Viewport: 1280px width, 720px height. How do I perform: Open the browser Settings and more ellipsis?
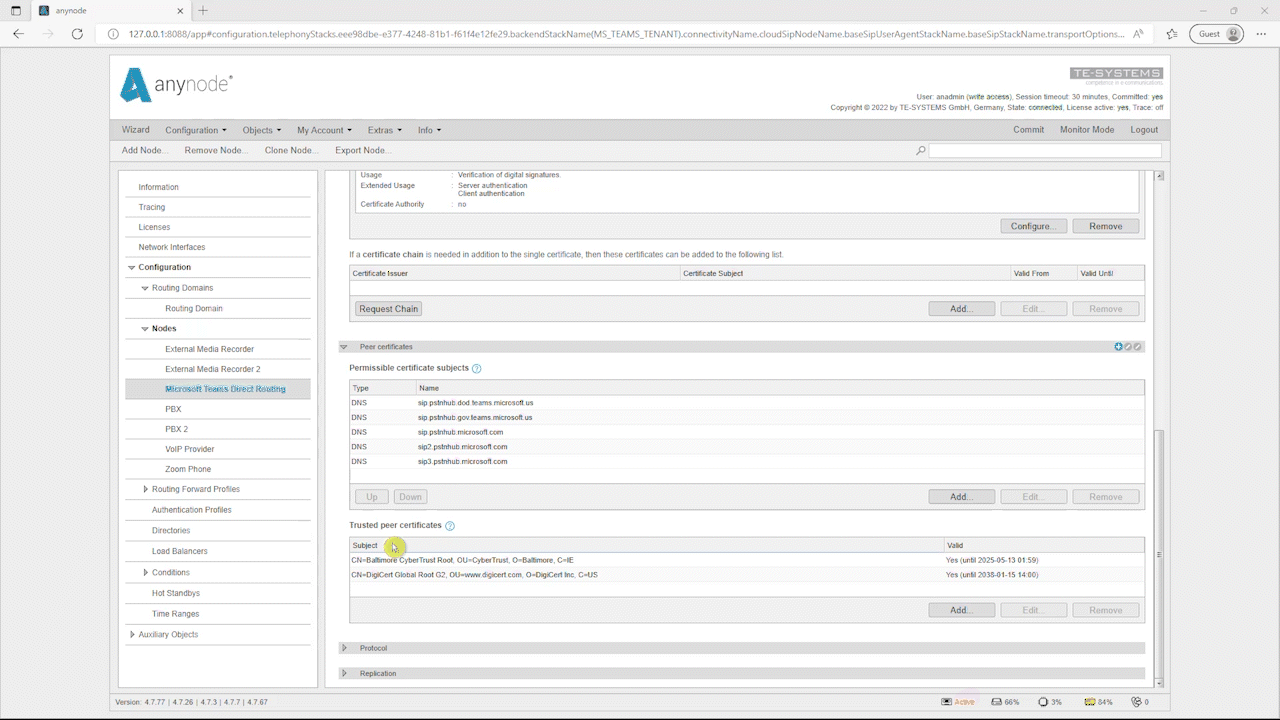[x=1261, y=33]
